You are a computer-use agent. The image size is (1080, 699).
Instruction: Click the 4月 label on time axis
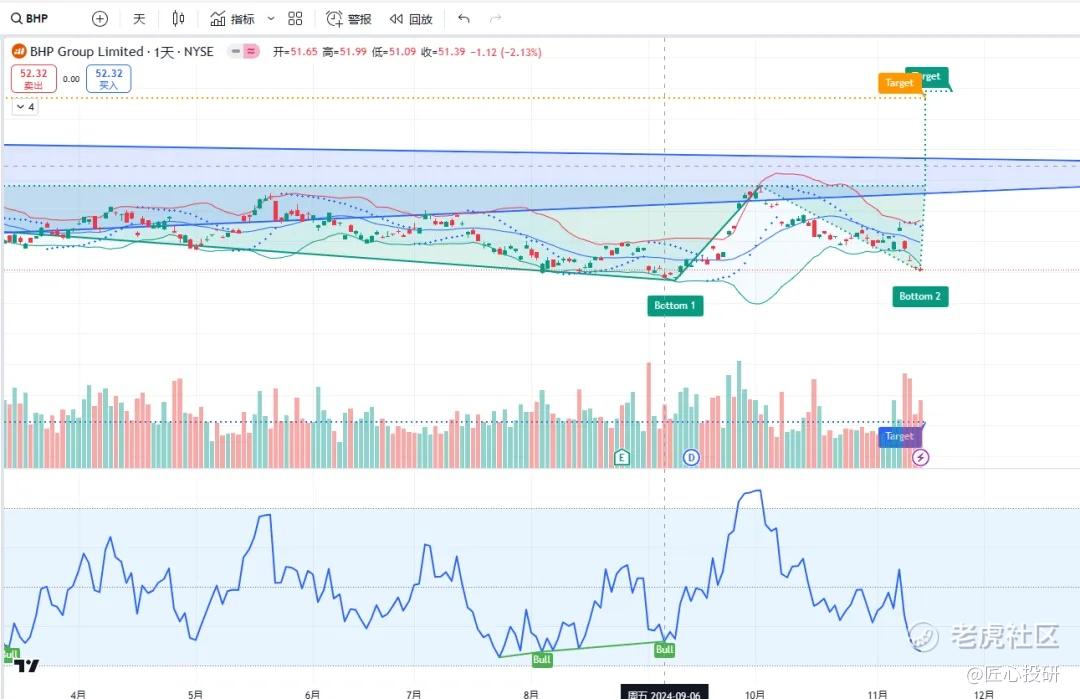click(78, 693)
